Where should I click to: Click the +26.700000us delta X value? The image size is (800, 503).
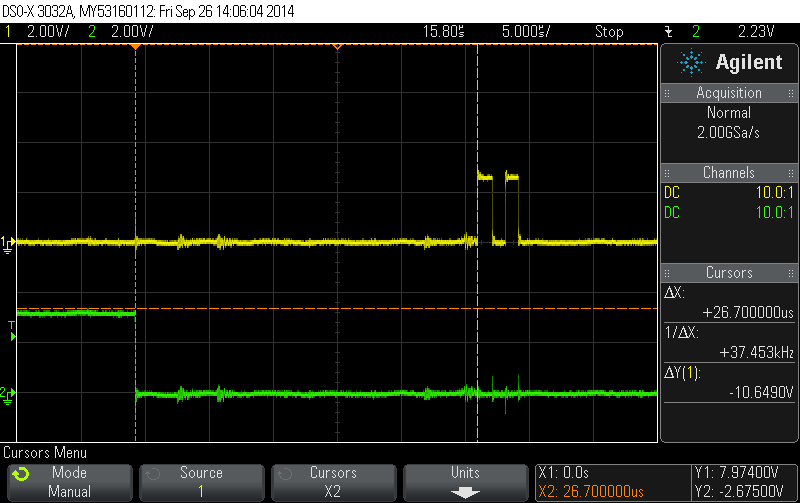point(748,312)
